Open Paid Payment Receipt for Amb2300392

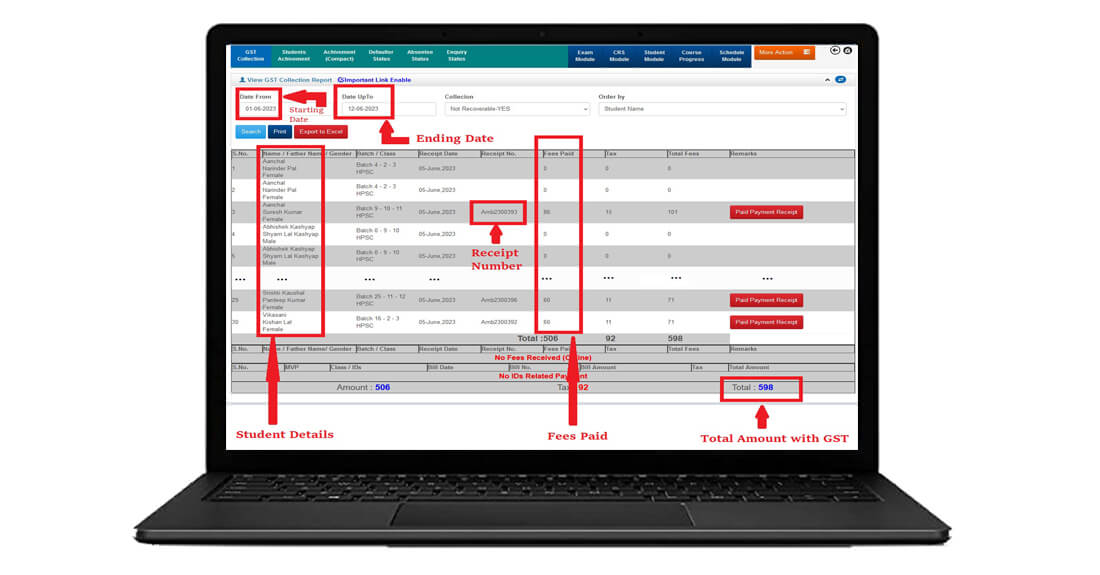point(766,322)
